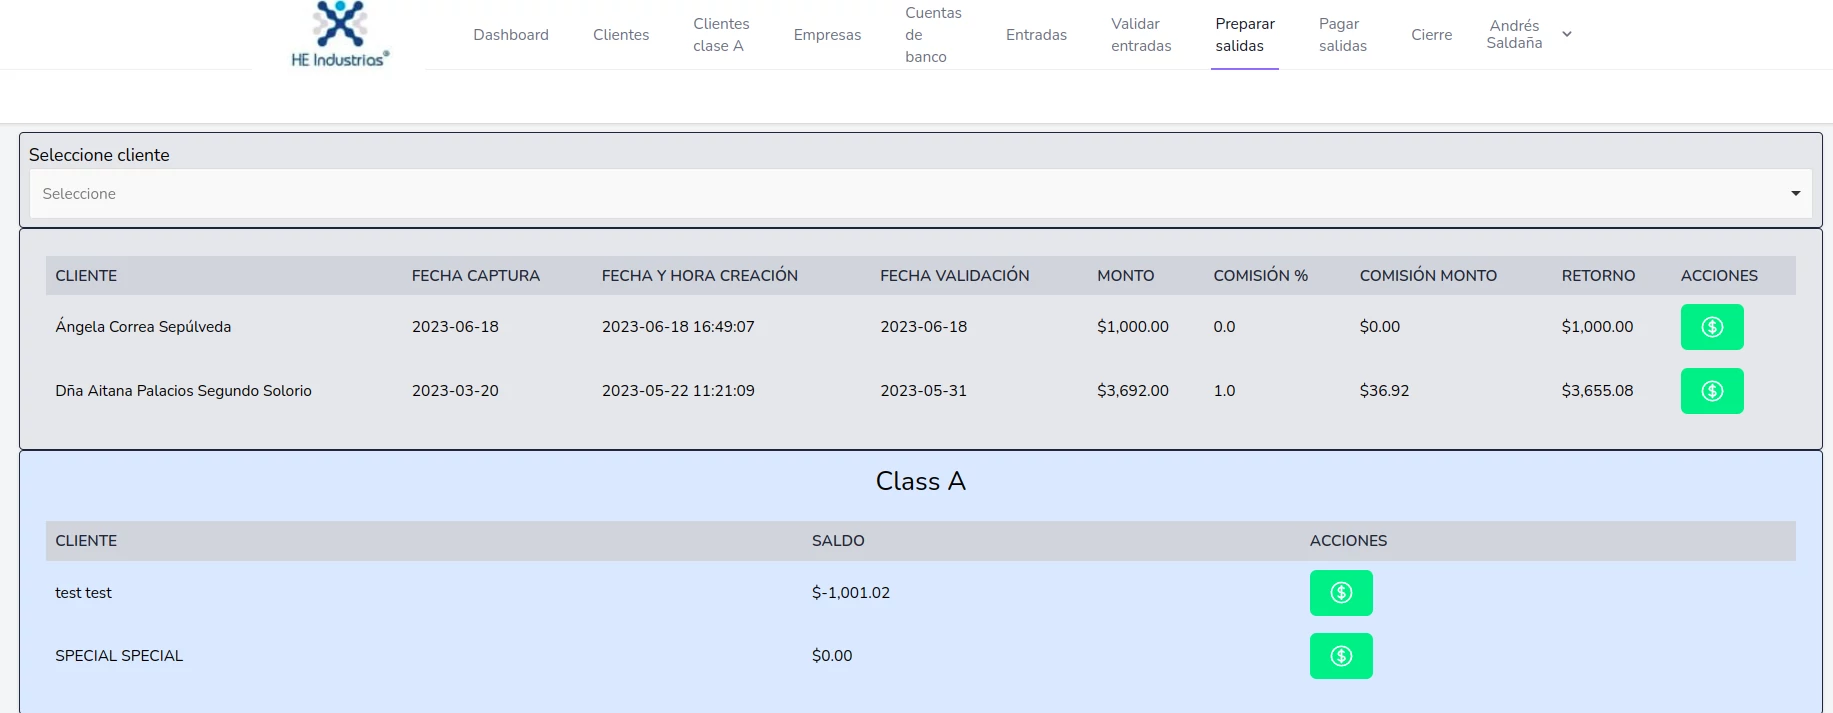Click dollar icon for test test client
The image size is (1833, 713).
point(1340,593)
